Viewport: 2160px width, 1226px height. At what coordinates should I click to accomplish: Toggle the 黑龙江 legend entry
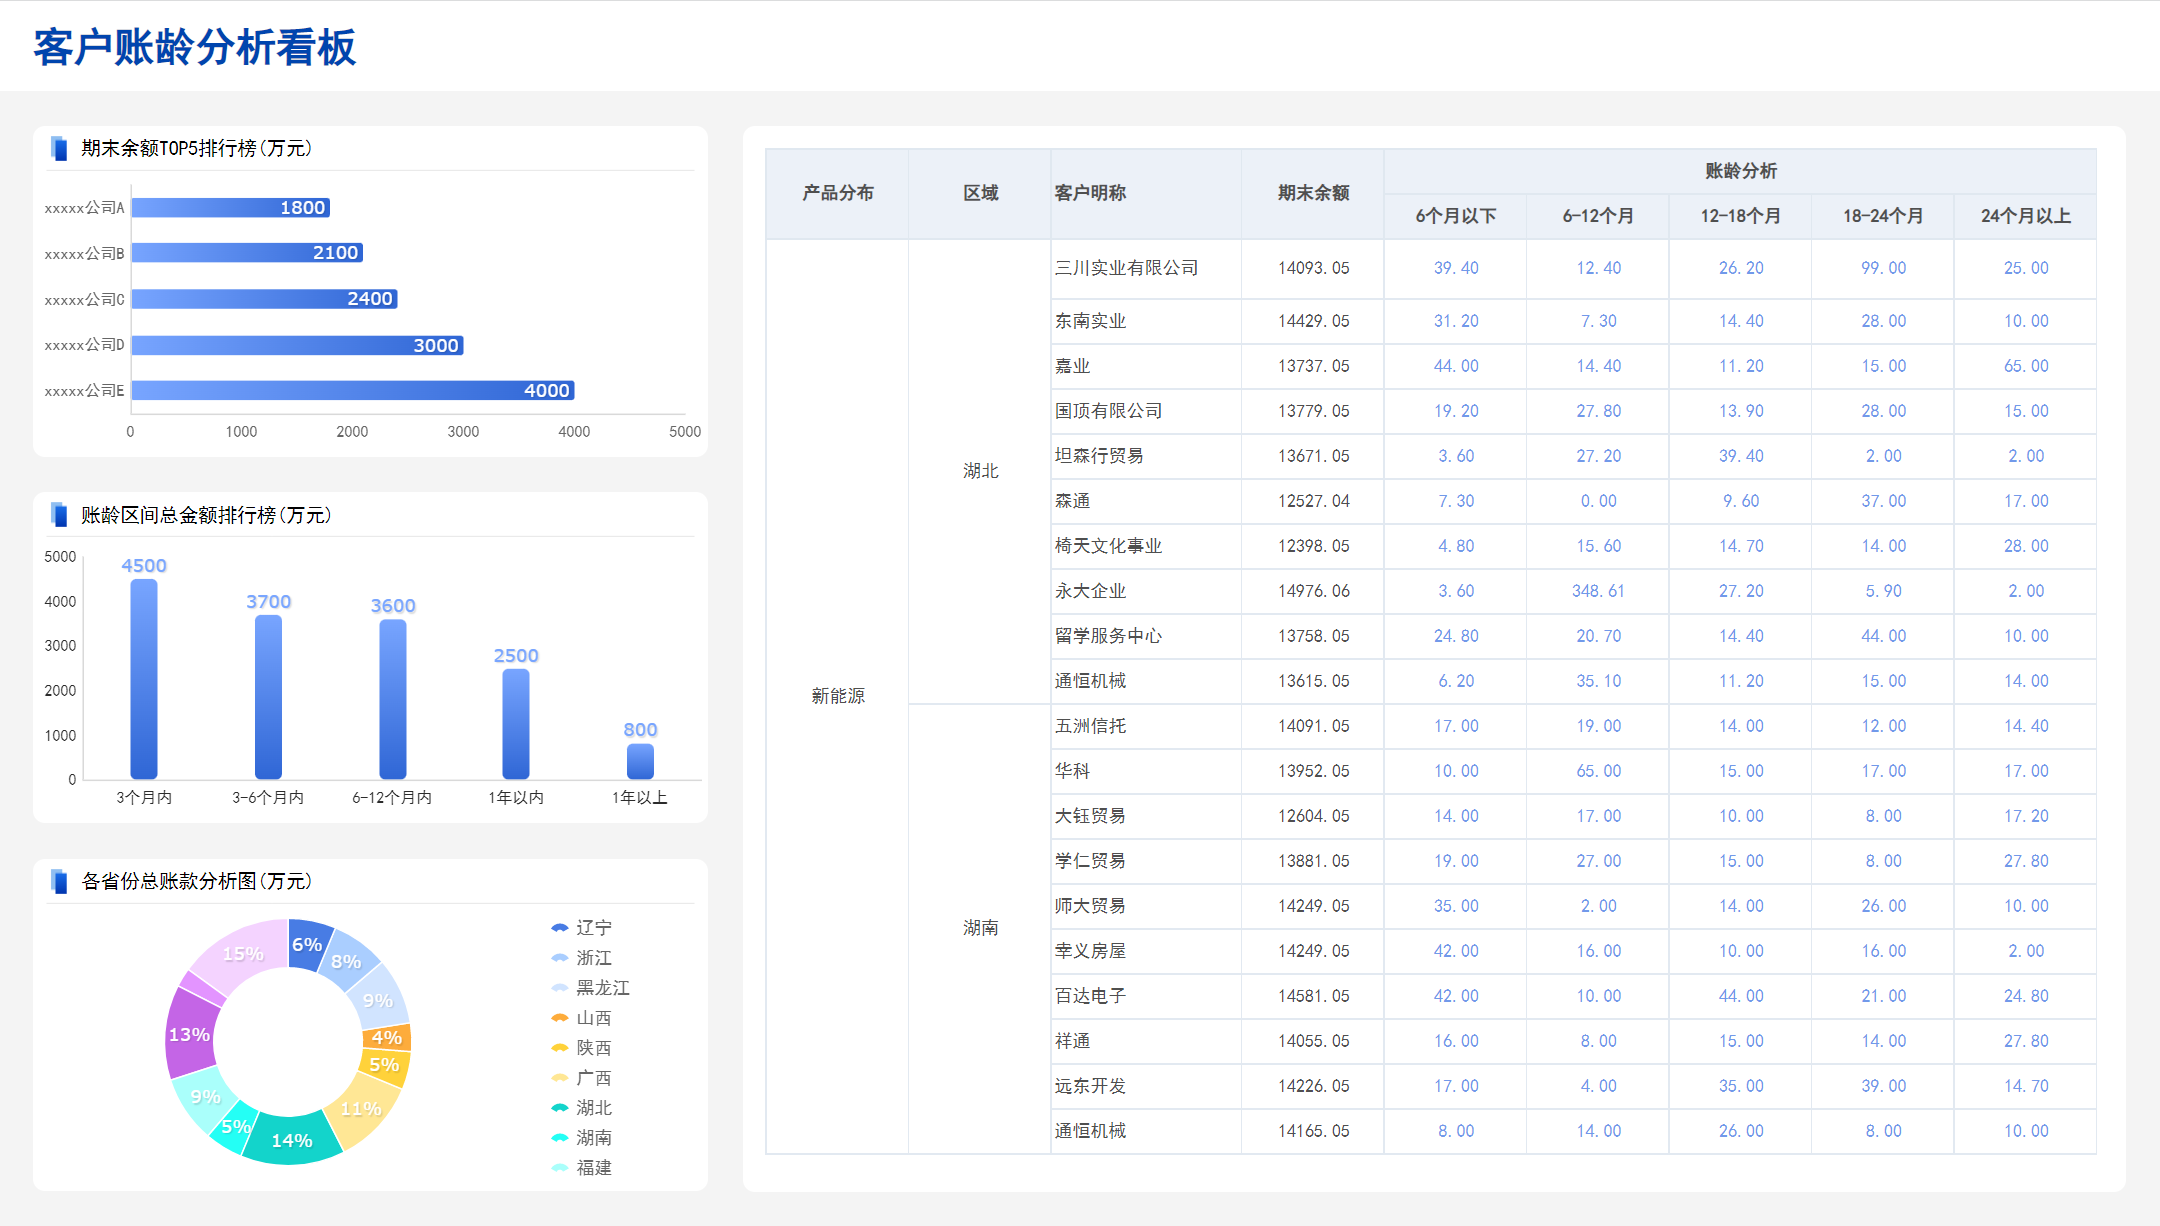click(x=601, y=988)
